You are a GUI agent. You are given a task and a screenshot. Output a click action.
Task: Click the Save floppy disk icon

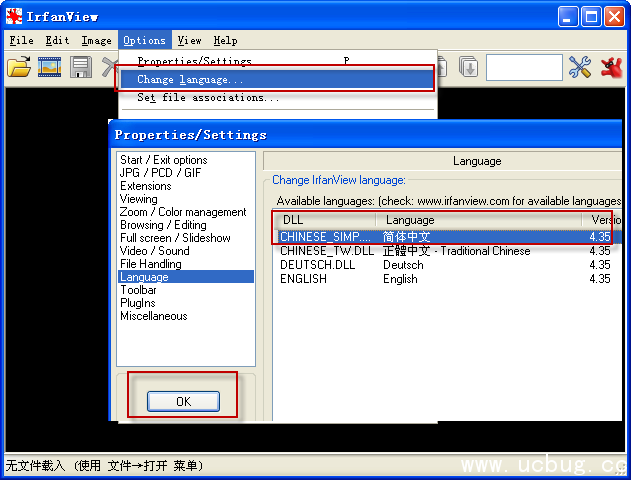81,67
